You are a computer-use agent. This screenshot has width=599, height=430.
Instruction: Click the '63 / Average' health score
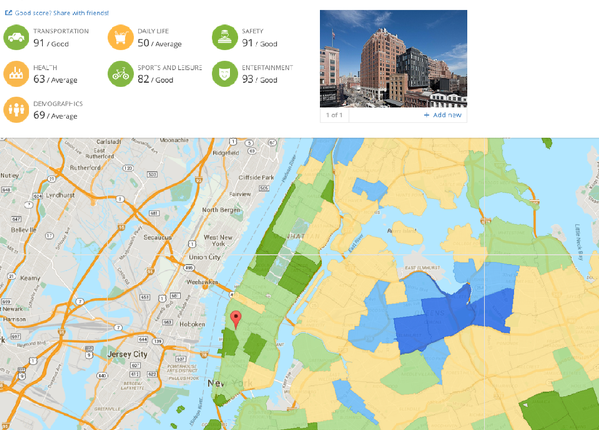click(x=55, y=79)
